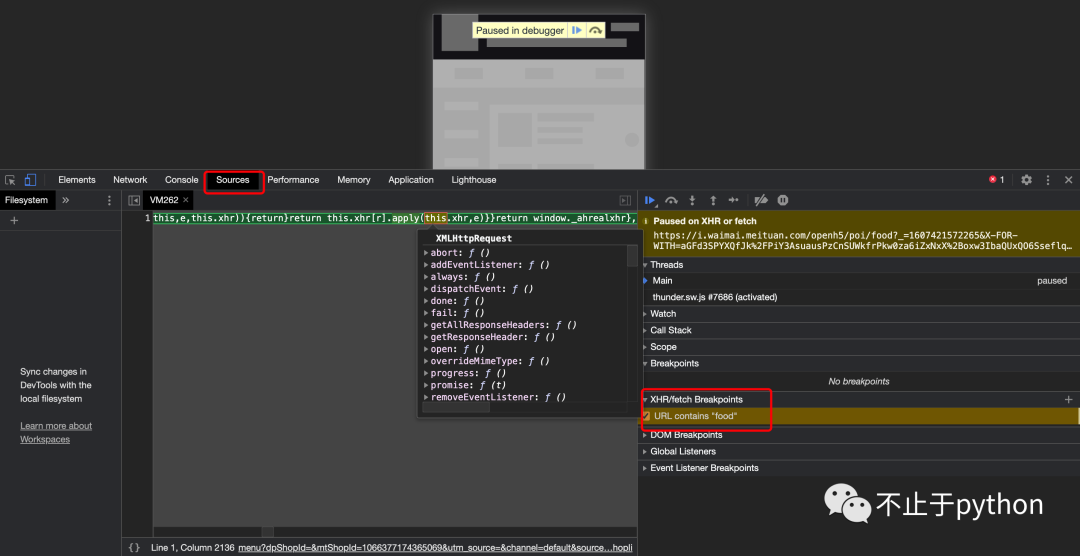Toggle the device toolbar icon
Viewport: 1080px width, 556px height.
click(x=30, y=180)
